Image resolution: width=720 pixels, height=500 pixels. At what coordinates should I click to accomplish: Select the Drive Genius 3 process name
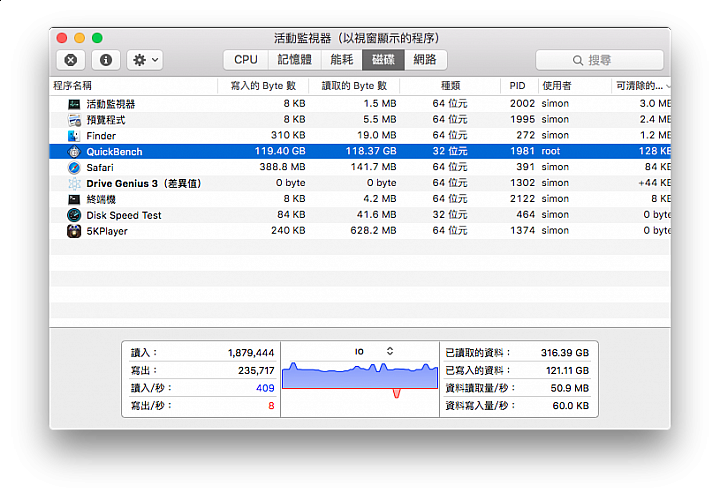pos(144,184)
